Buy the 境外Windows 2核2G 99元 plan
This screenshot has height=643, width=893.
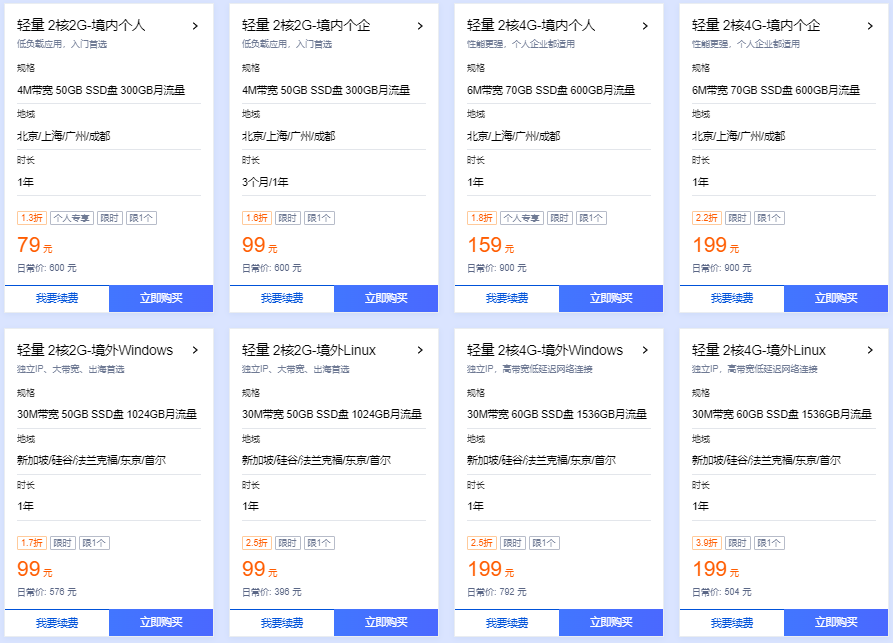click(x=161, y=622)
